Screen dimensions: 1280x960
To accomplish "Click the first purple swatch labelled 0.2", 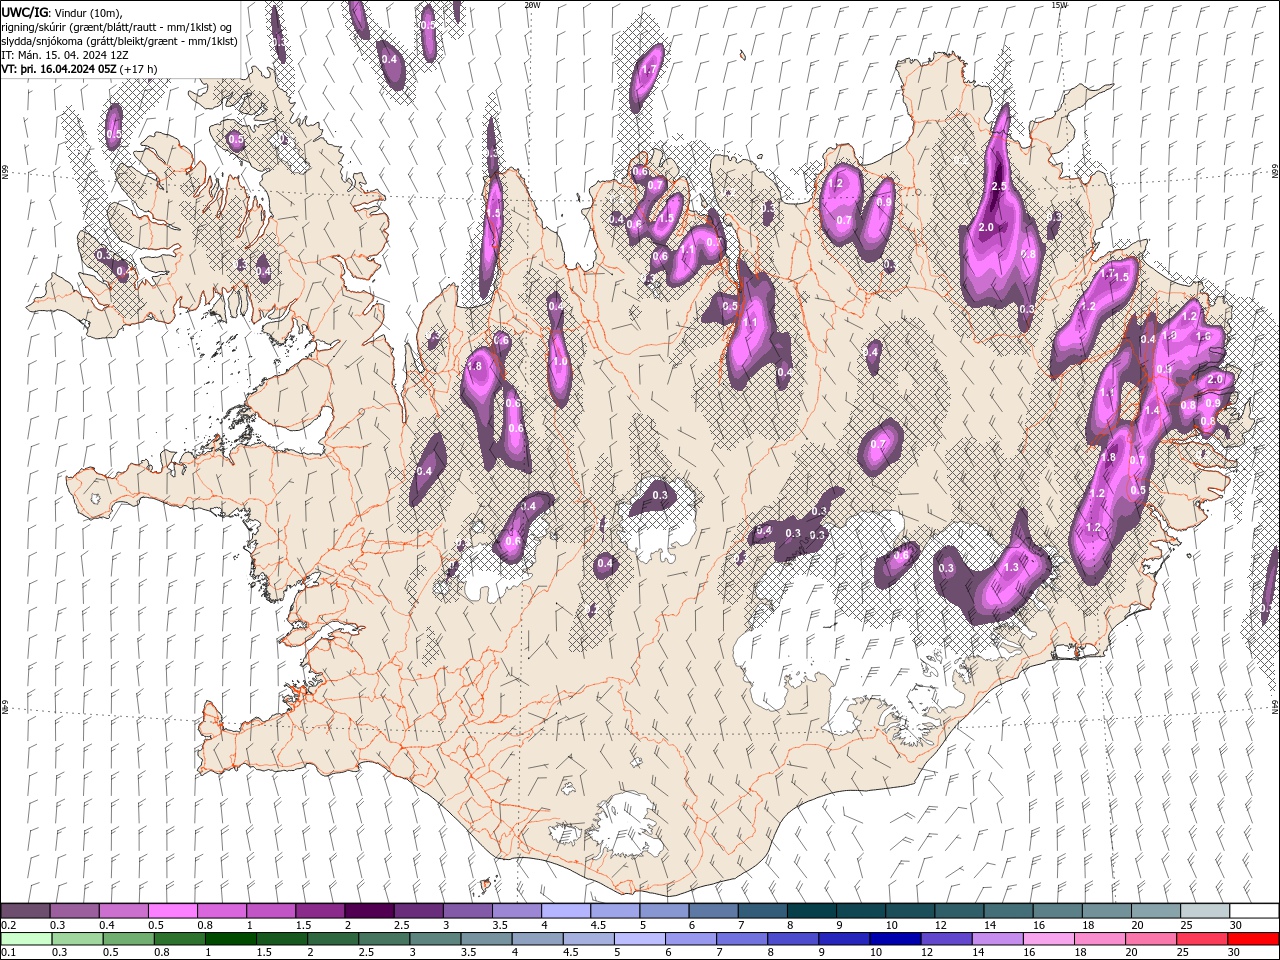I will click(25, 911).
